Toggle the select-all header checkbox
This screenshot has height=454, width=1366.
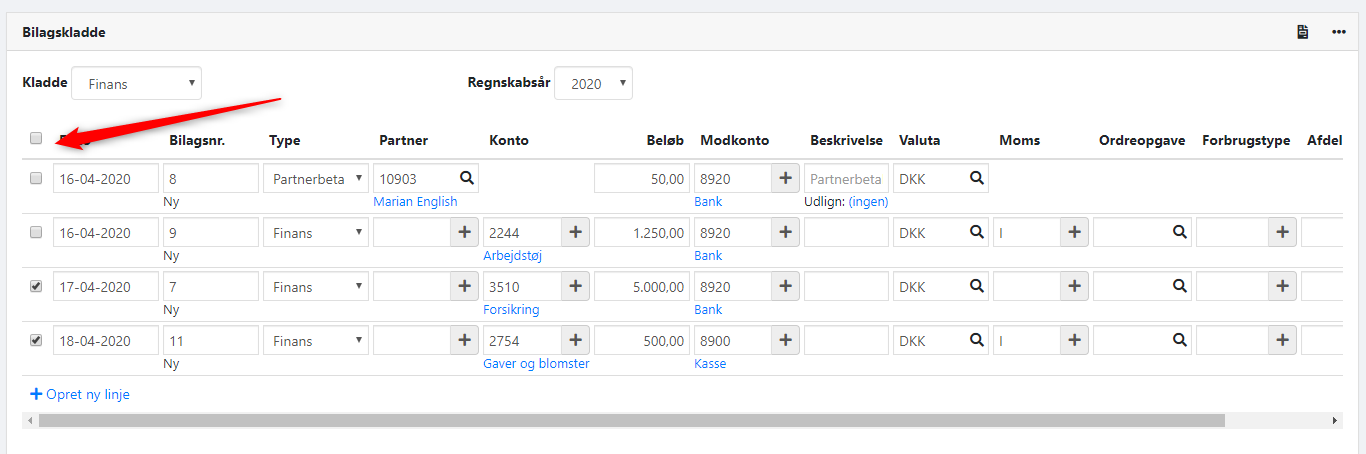pos(36,139)
